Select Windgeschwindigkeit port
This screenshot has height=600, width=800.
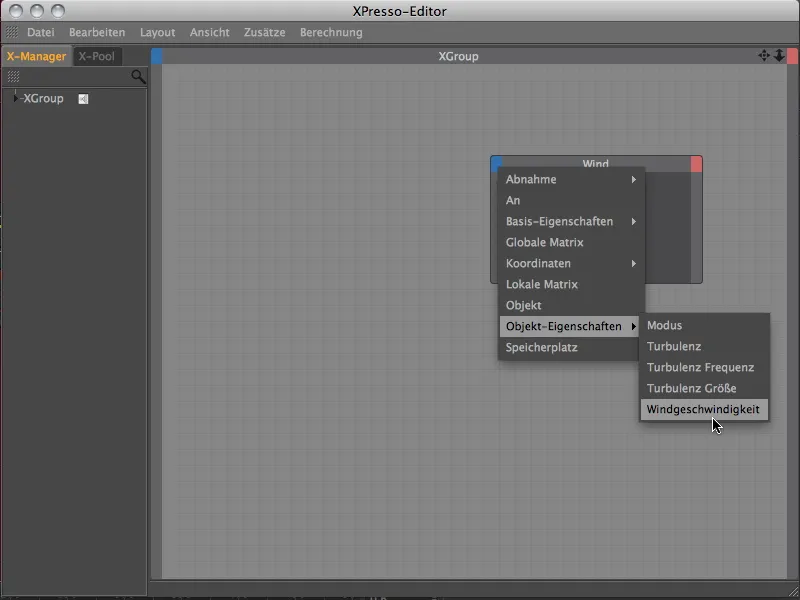click(704, 409)
